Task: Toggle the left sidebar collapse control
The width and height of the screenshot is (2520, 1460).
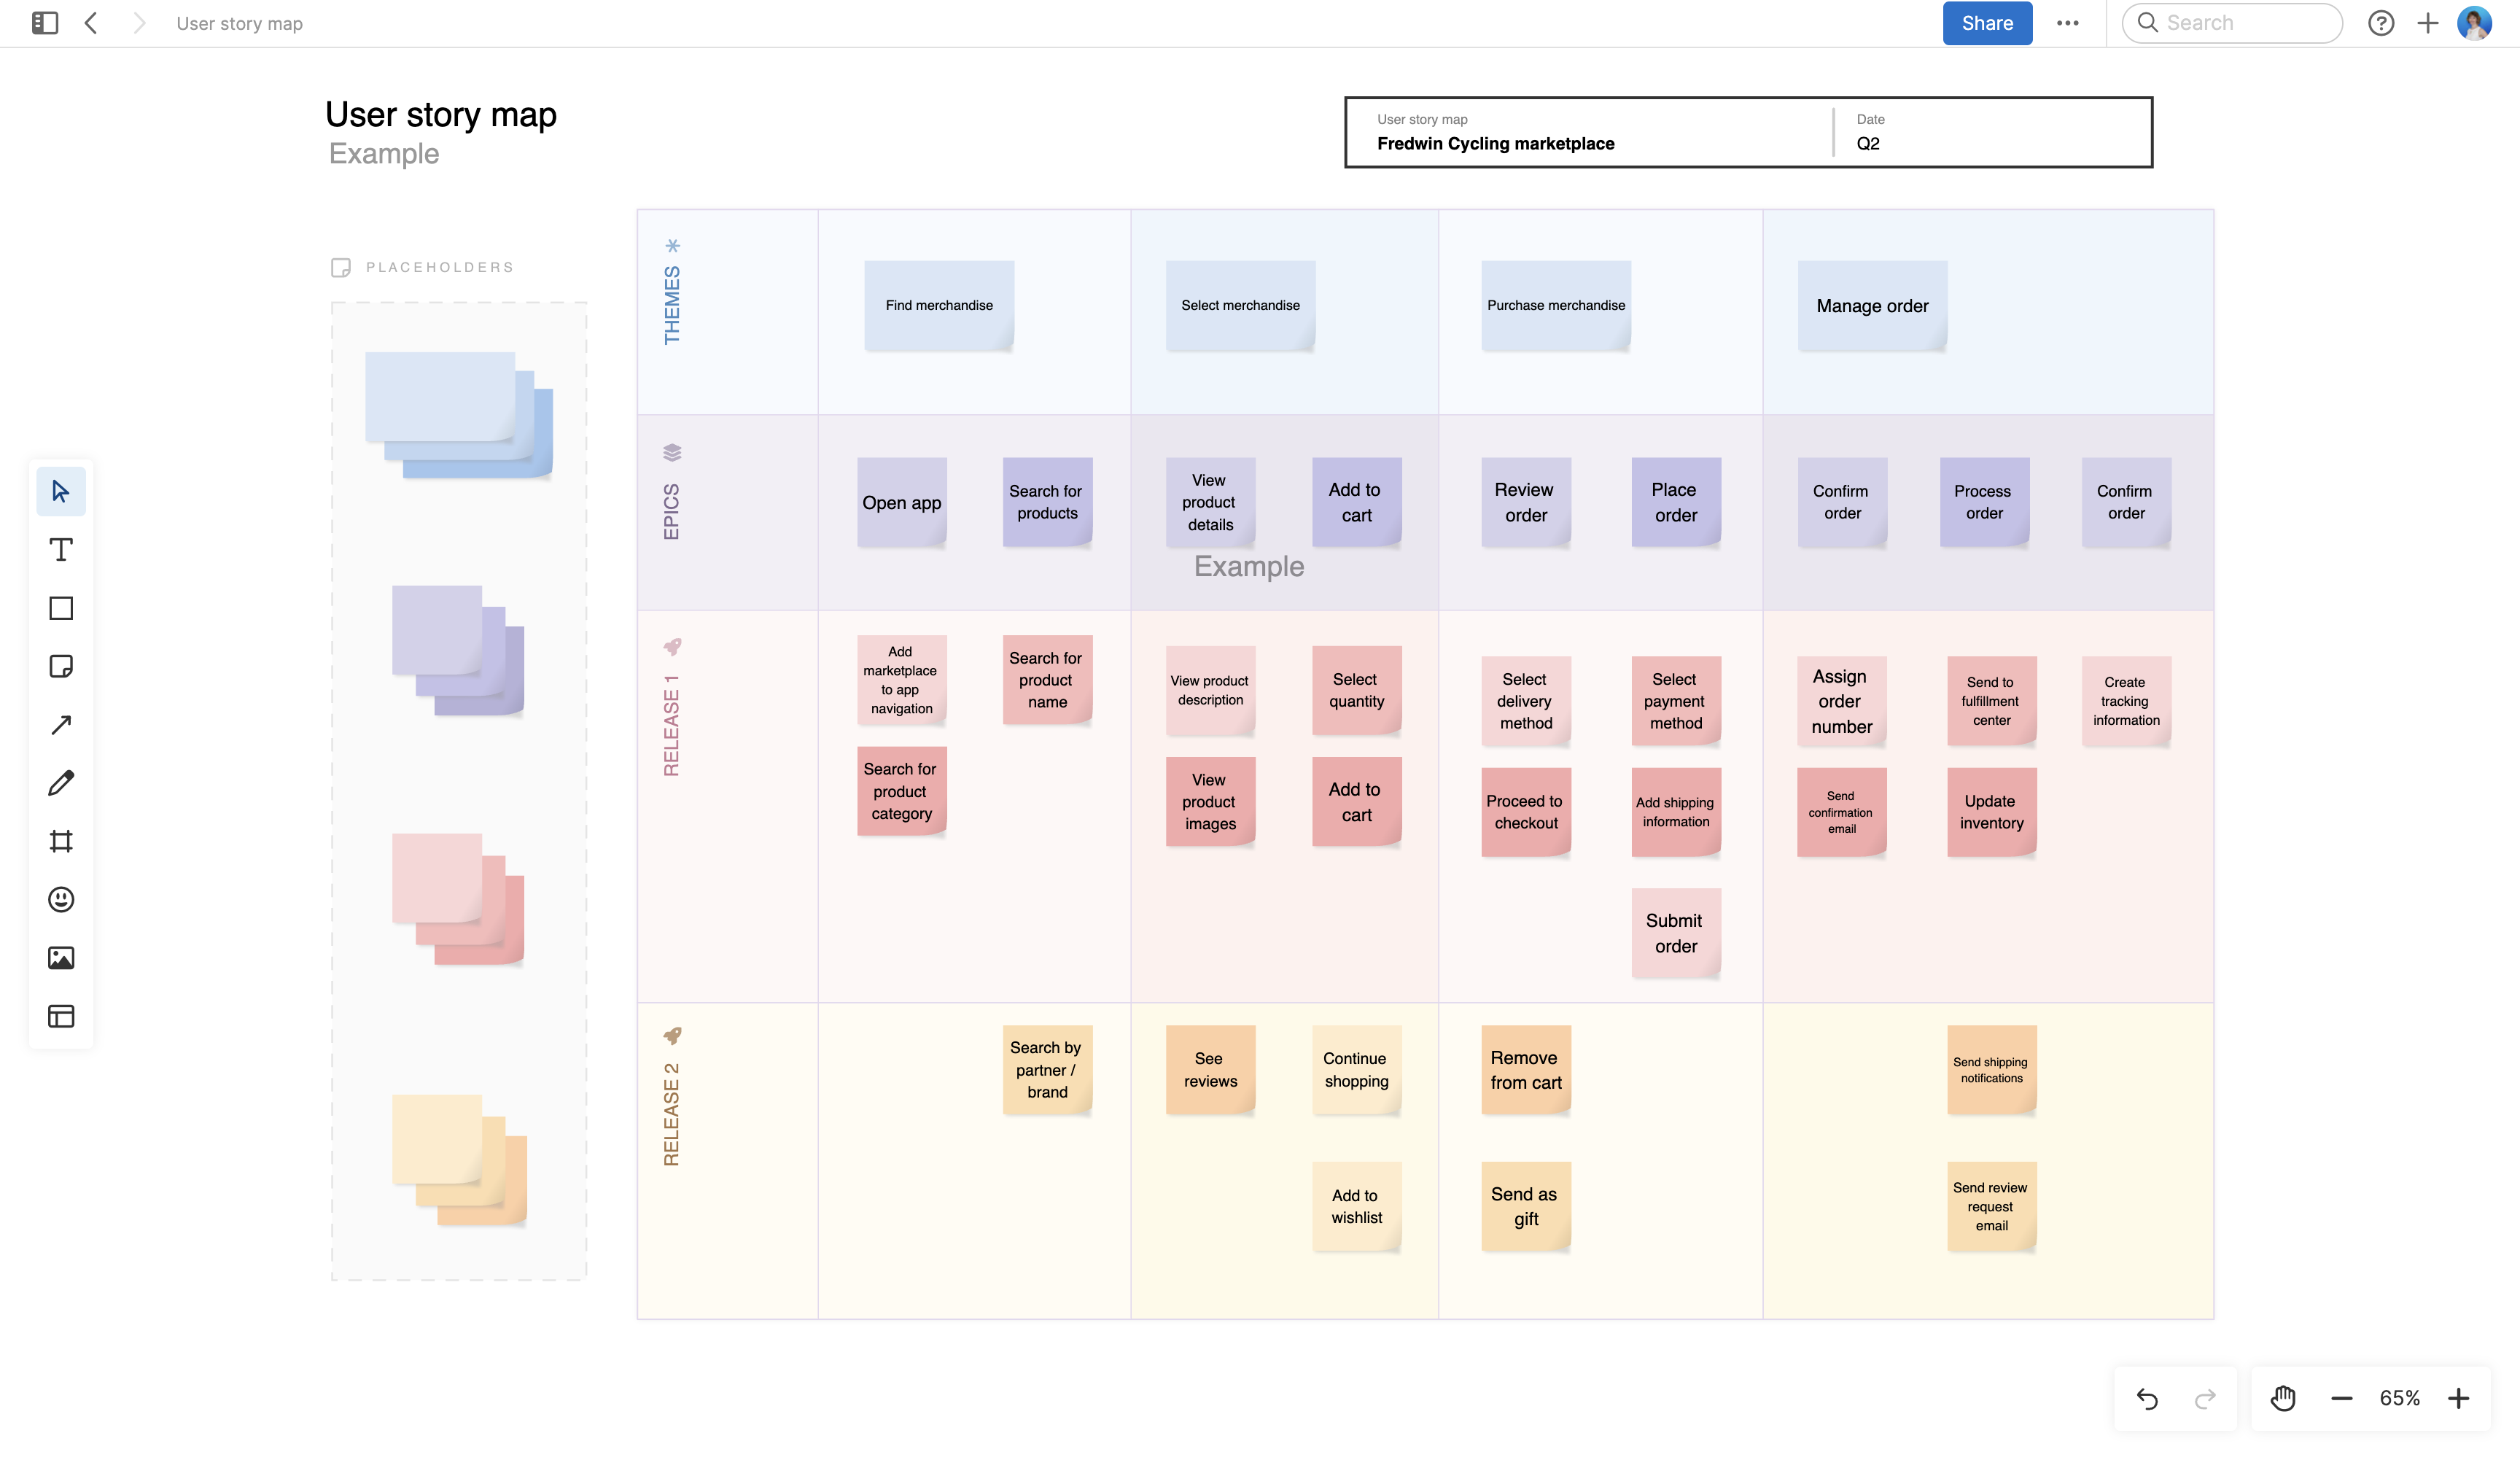Action: [44, 22]
